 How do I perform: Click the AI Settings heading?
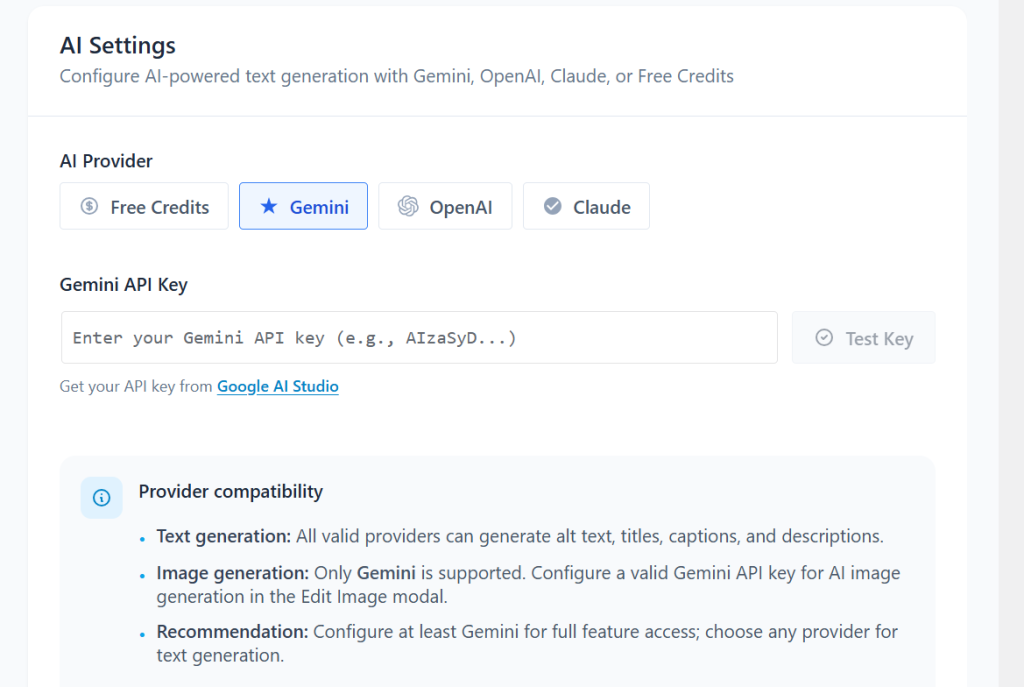[x=118, y=45]
